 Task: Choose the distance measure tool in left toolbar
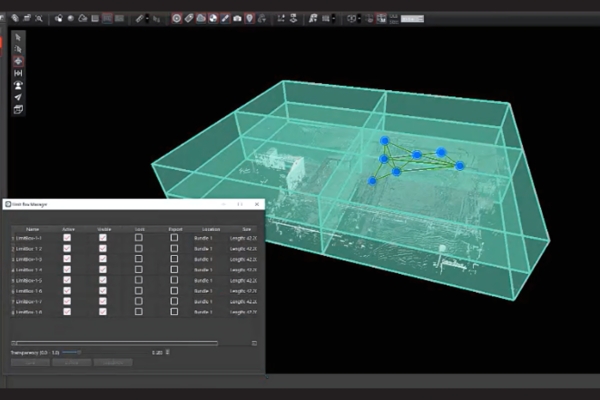tap(18, 73)
